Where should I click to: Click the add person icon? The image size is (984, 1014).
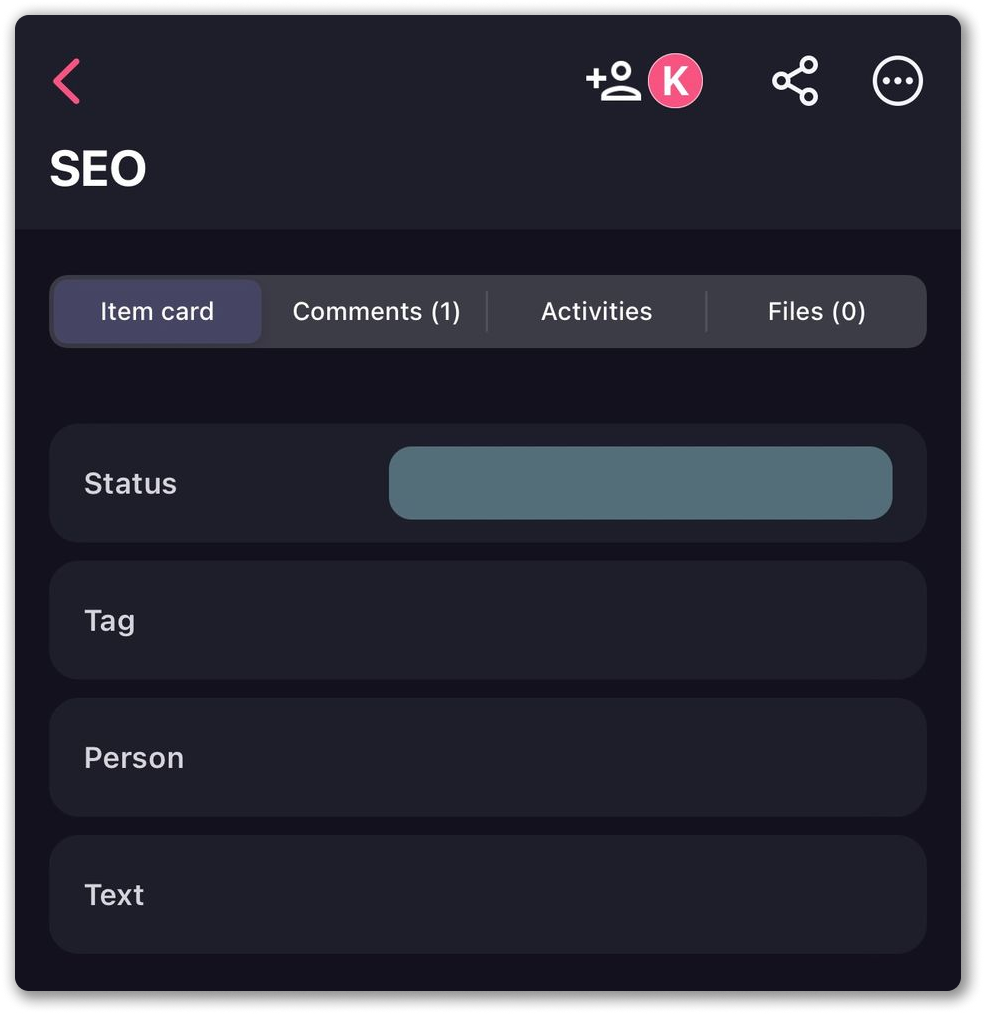coord(613,81)
